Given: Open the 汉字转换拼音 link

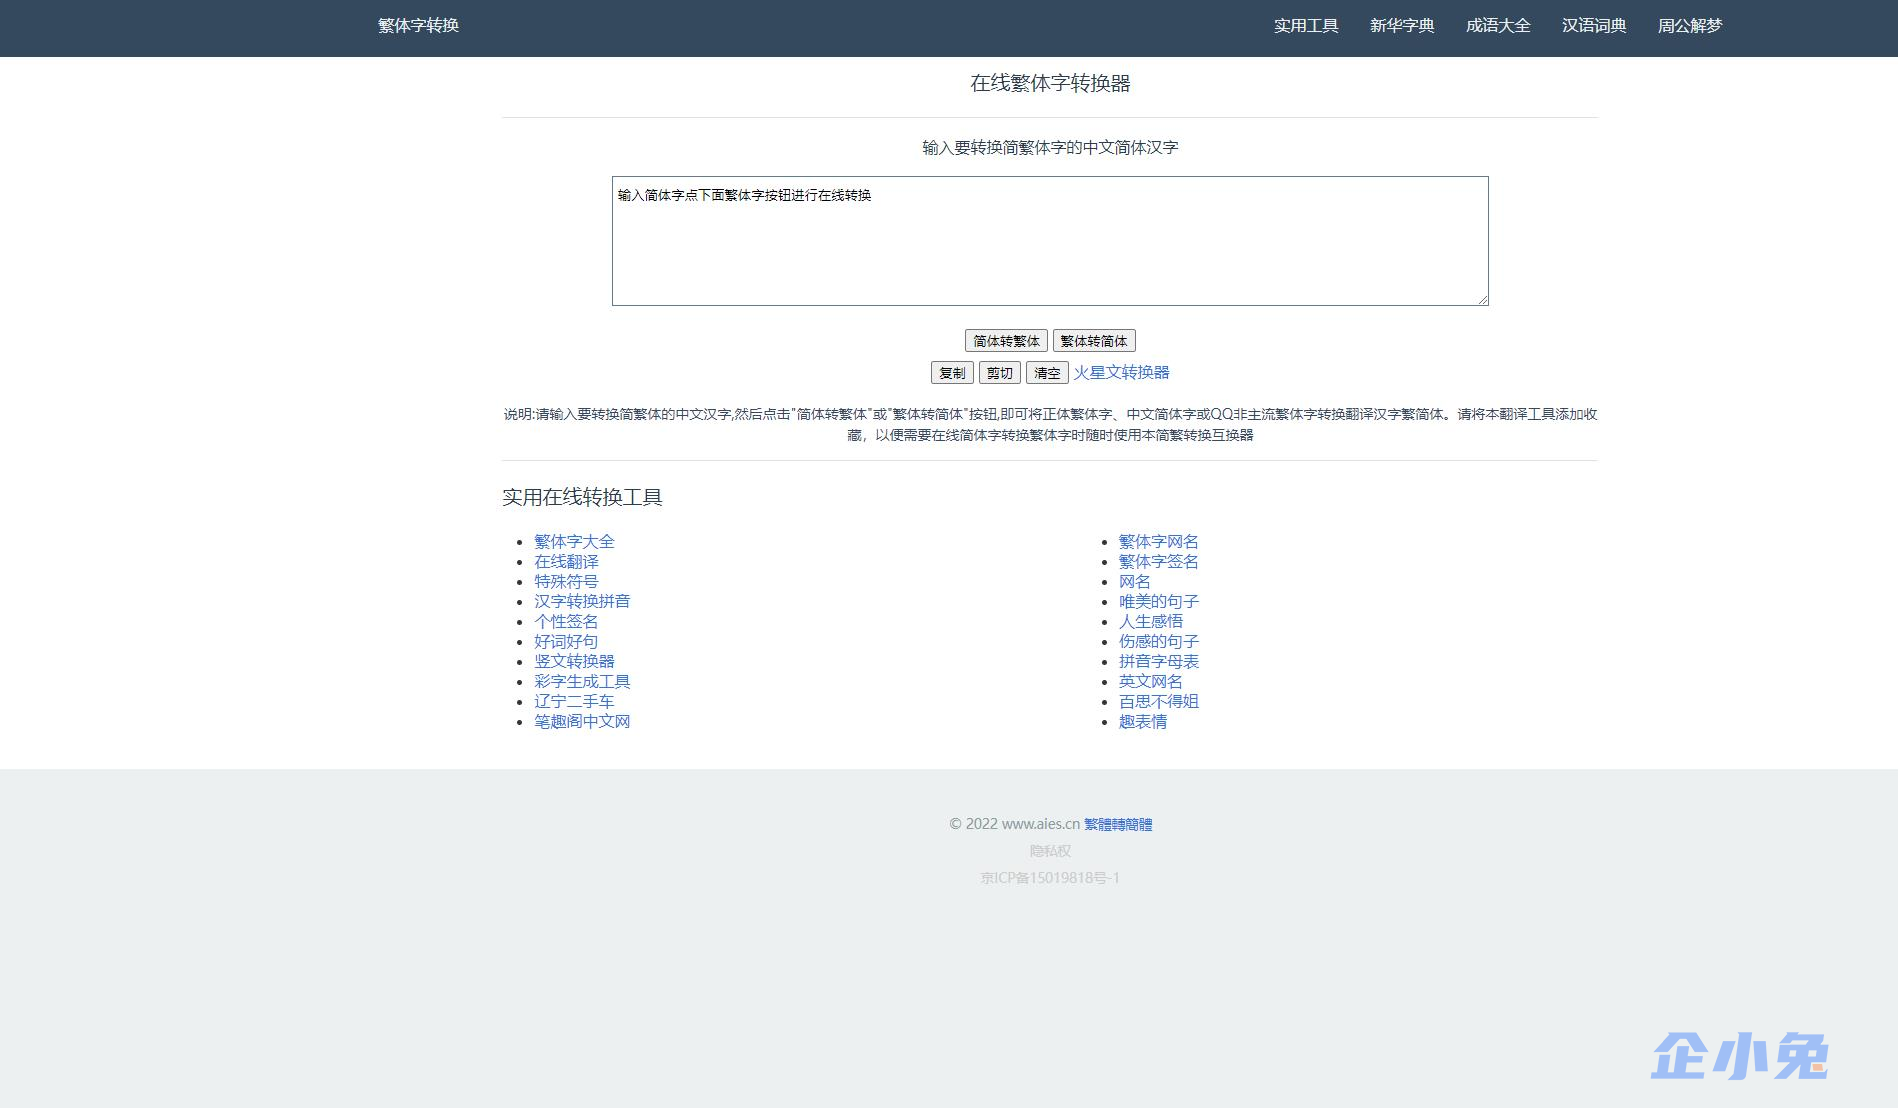Looking at the screenshot, I should [582, 601].
